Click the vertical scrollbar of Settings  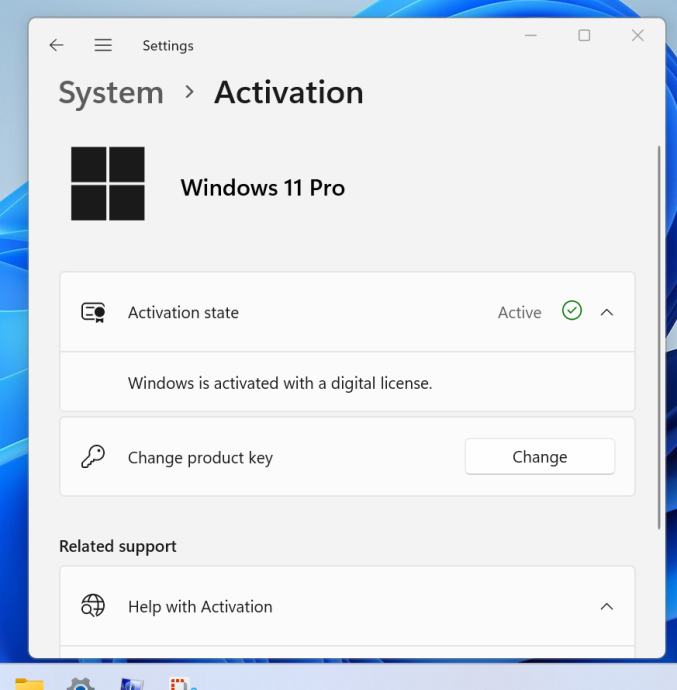click(x=659, y=337)
